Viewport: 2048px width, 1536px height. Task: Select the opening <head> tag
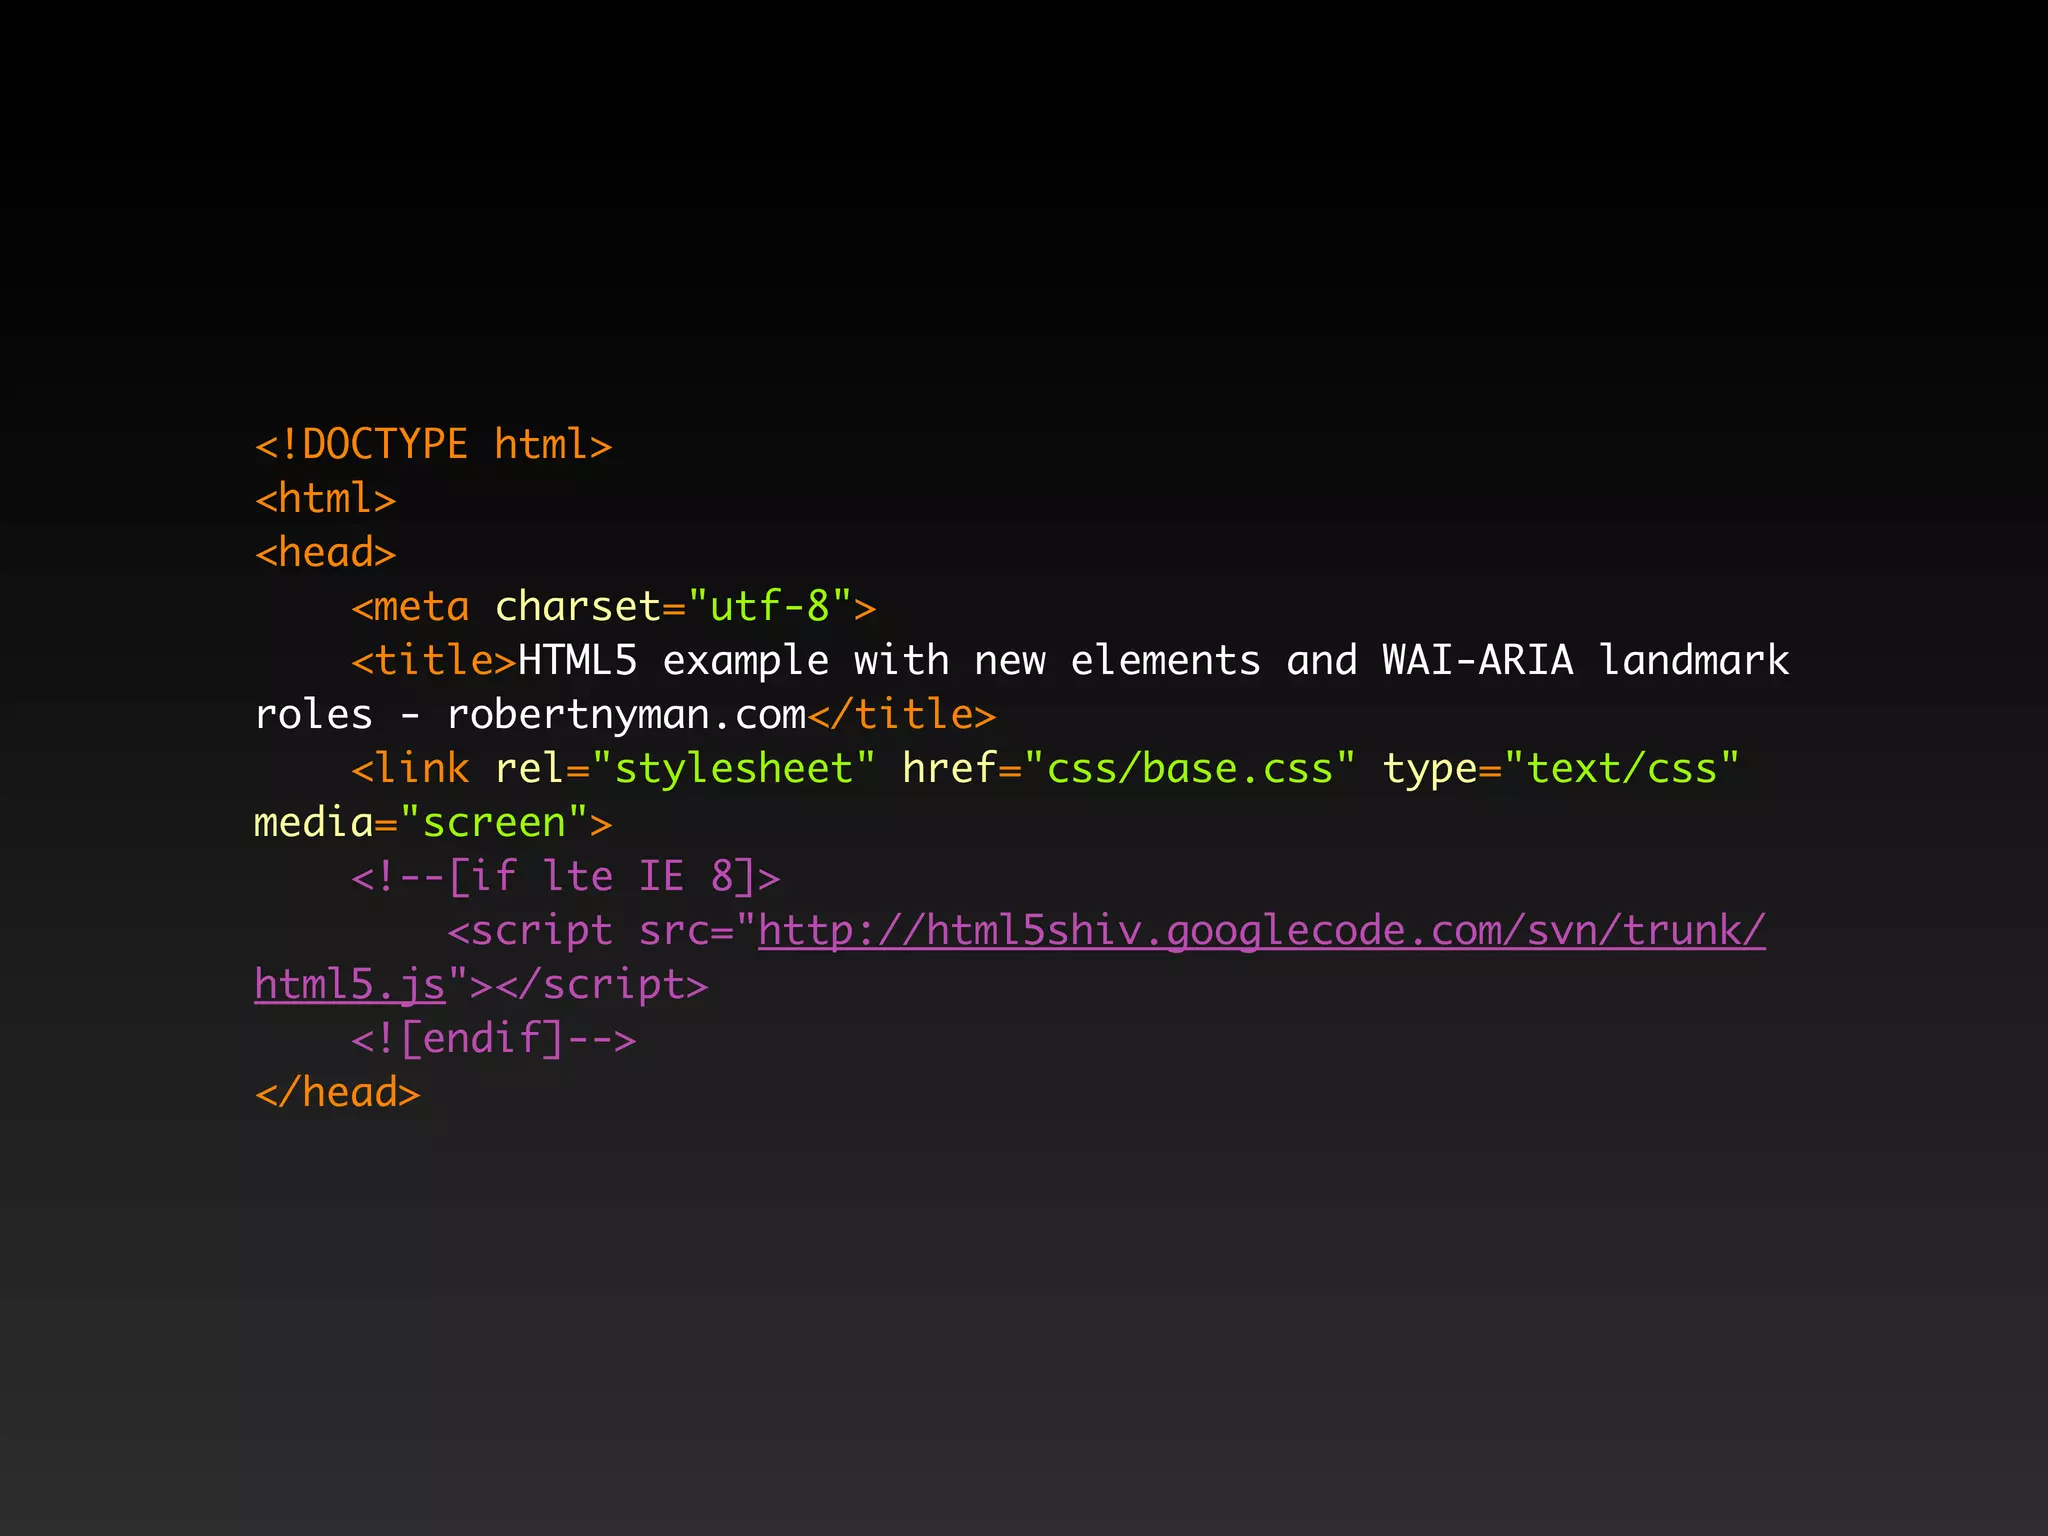tap(325, 552)
